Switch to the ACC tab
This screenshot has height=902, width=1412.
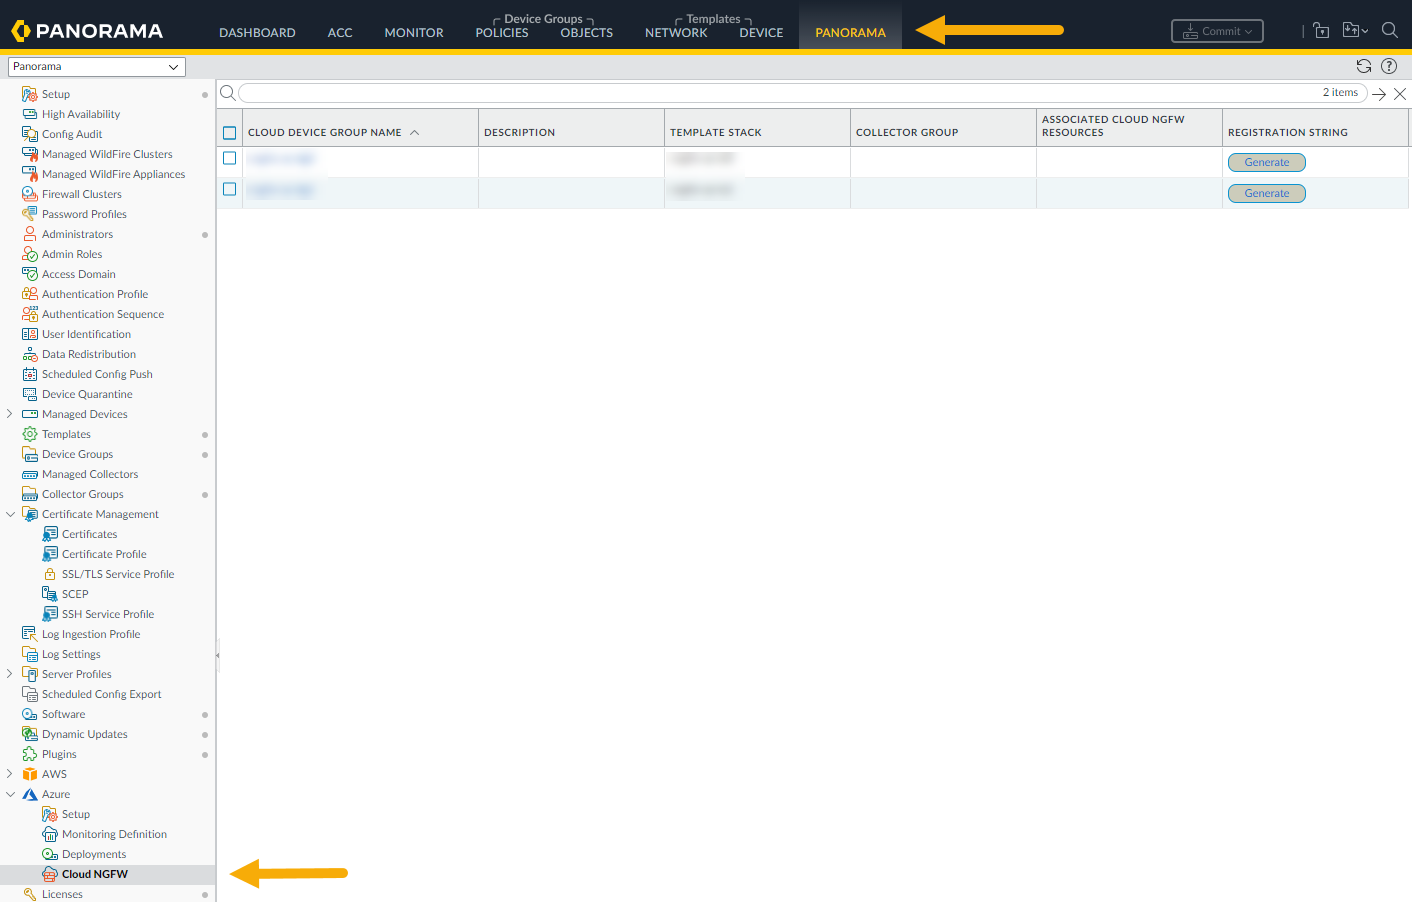pyautogui.click(x=340, y=32)
